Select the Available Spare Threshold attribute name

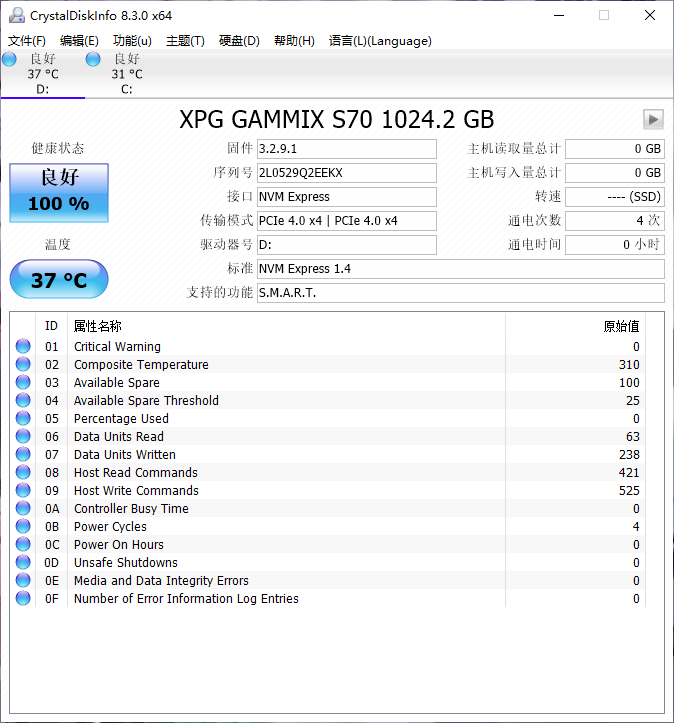146,401
